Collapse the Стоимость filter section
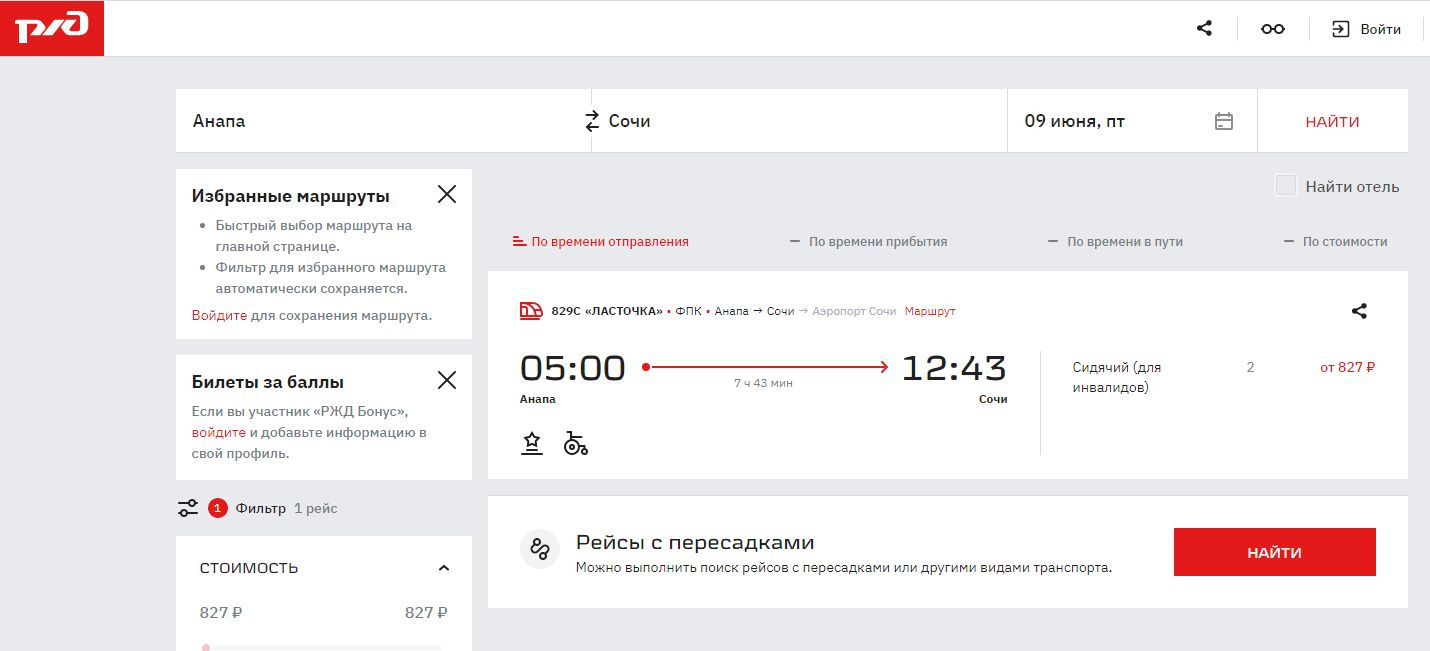The image size is (1430, 651). [x=444, y=568]
